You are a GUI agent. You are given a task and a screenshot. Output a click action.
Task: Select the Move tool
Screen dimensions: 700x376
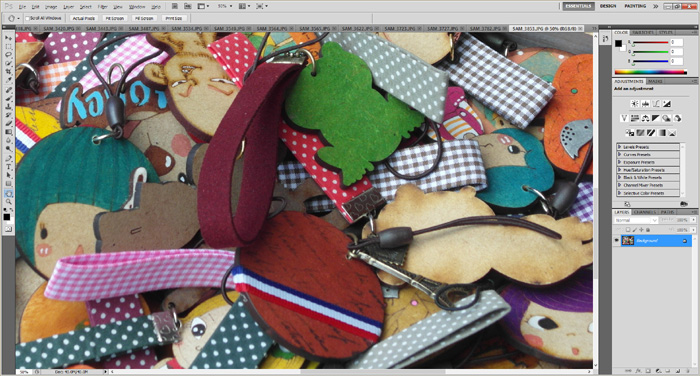(x=8, y=38)
